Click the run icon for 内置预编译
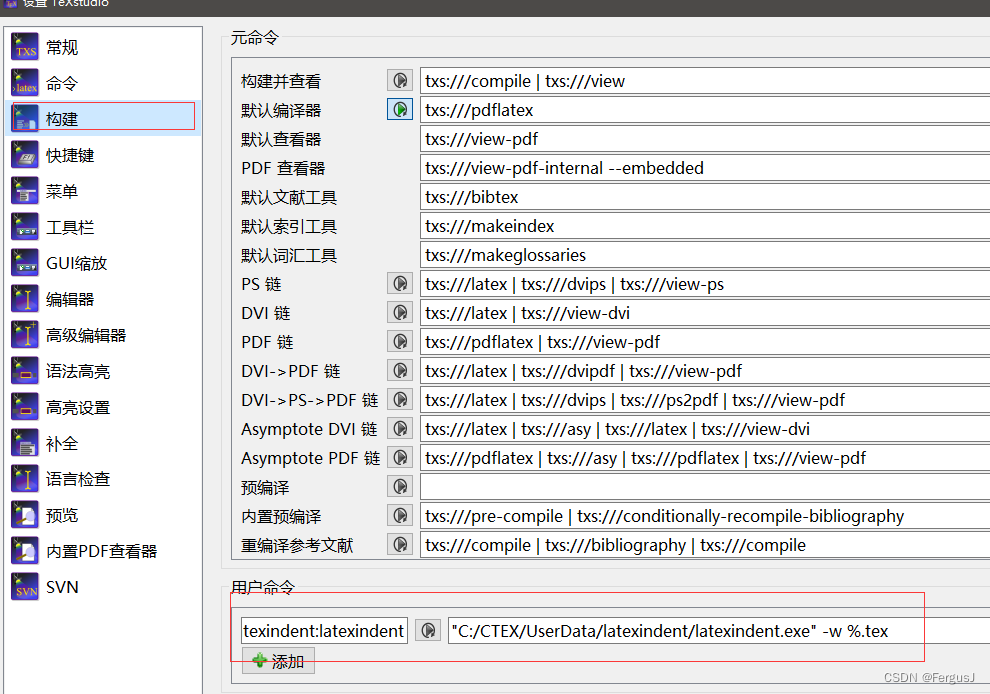Image resolution: width=990 pixels, height=694 pixels. coord(400,516)
